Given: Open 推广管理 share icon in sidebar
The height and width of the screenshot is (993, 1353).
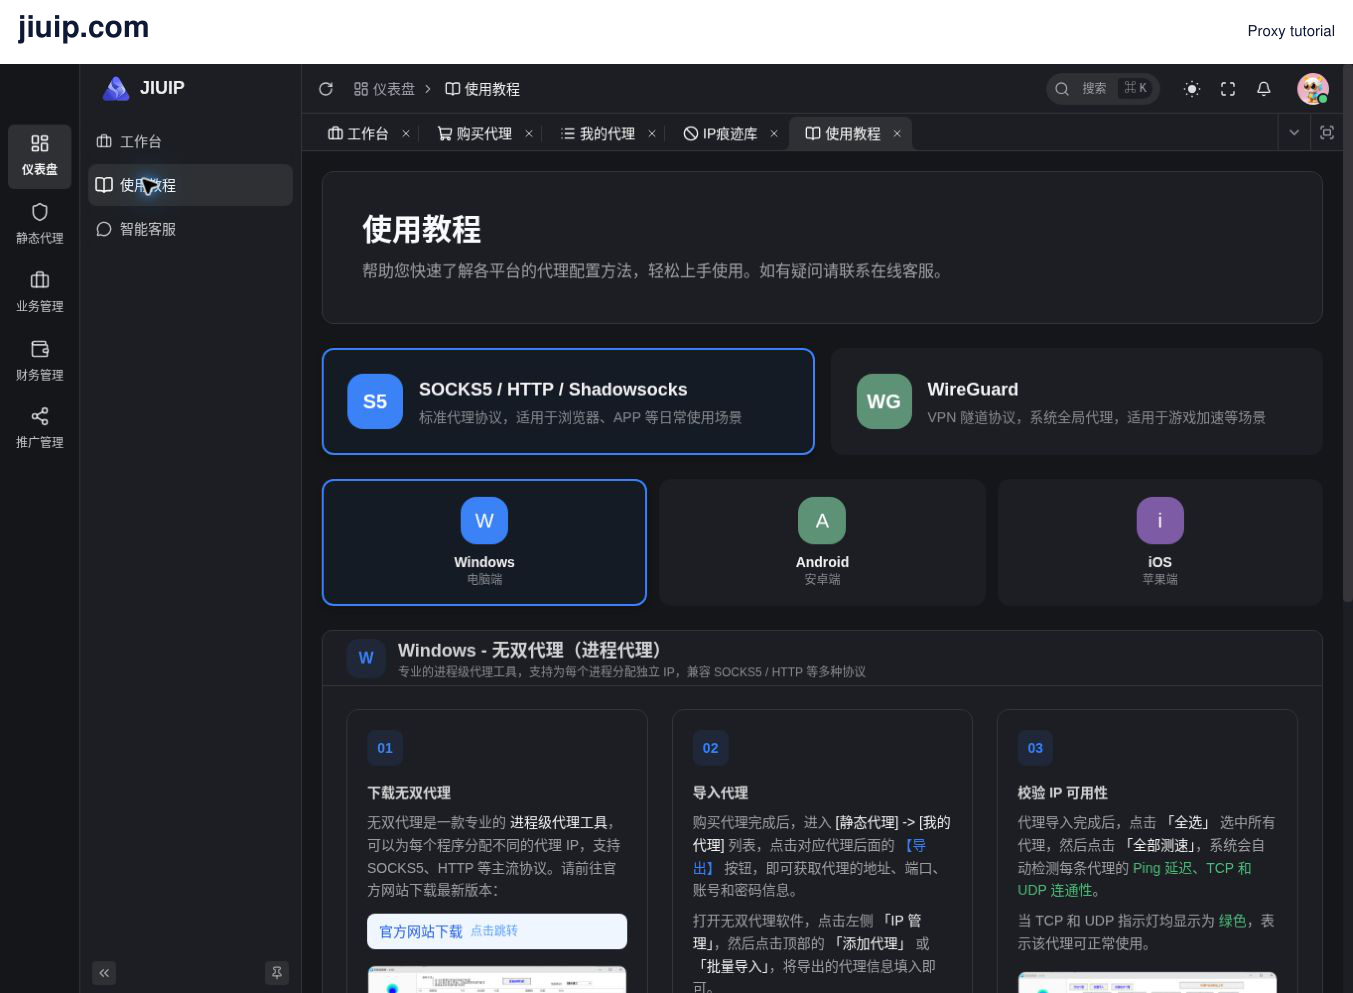Looking at the screenshot, I should pos(40,428).
